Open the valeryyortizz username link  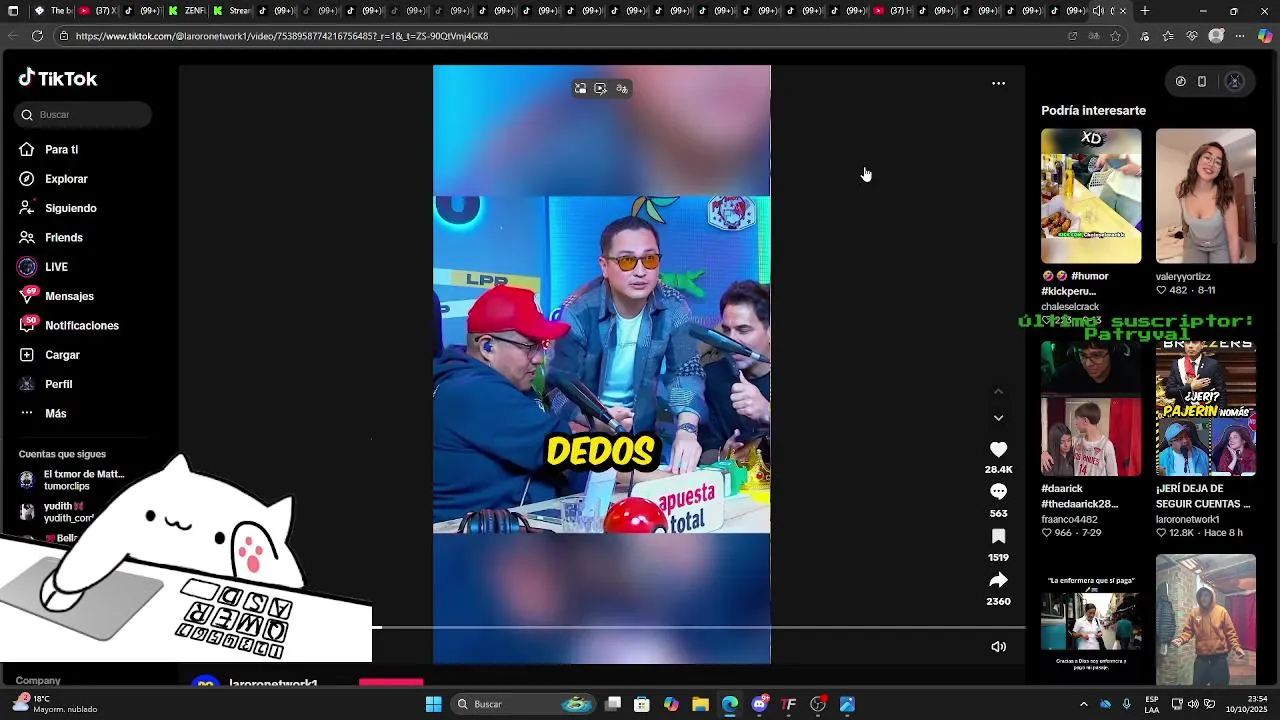[1183, 277]
